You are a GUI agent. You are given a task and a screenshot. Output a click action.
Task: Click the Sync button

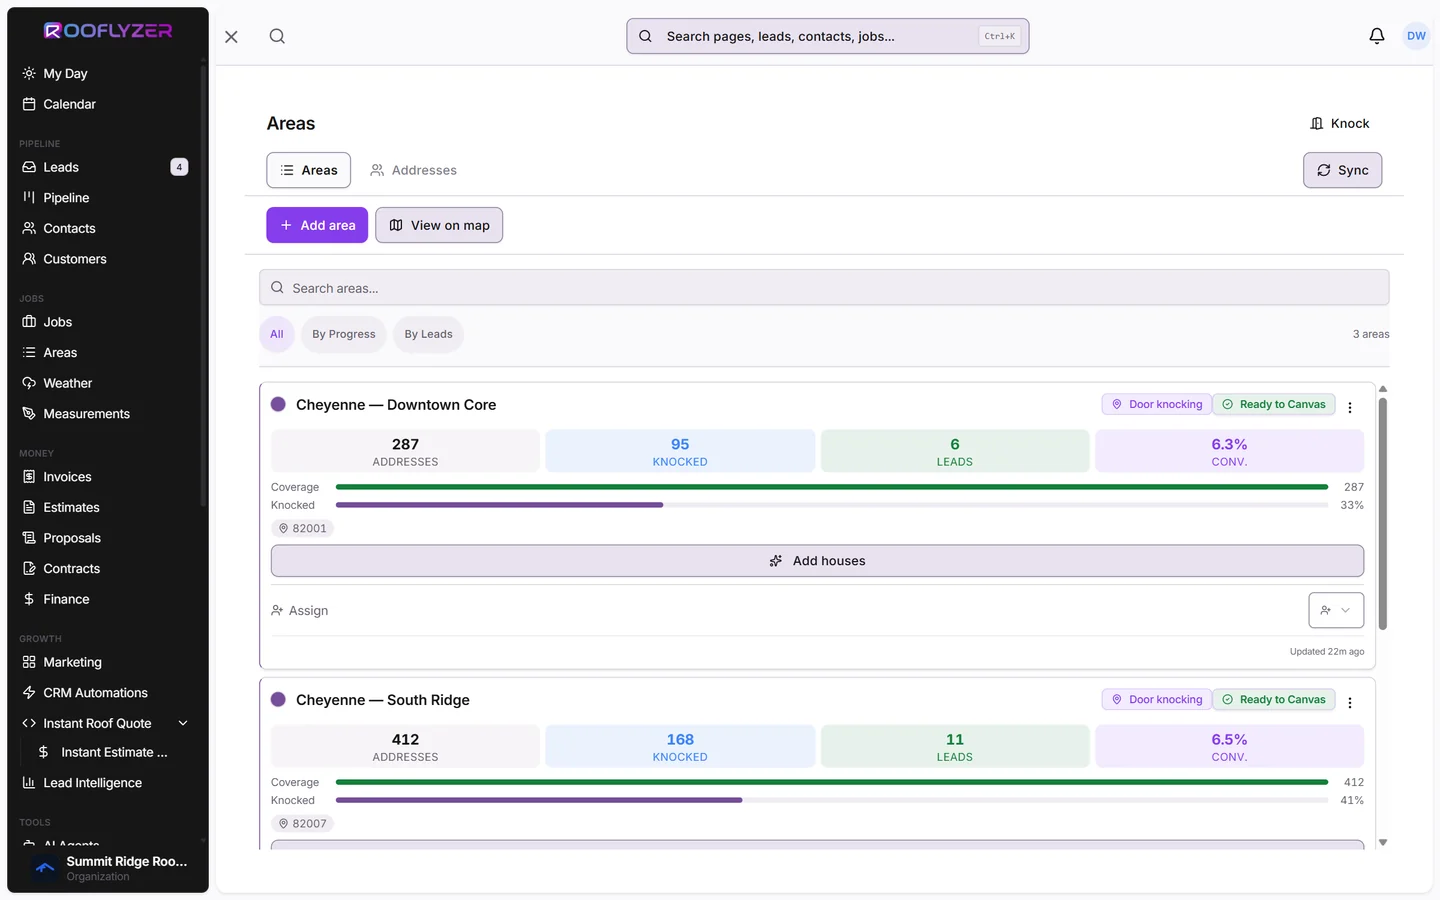click(1342, 170)
